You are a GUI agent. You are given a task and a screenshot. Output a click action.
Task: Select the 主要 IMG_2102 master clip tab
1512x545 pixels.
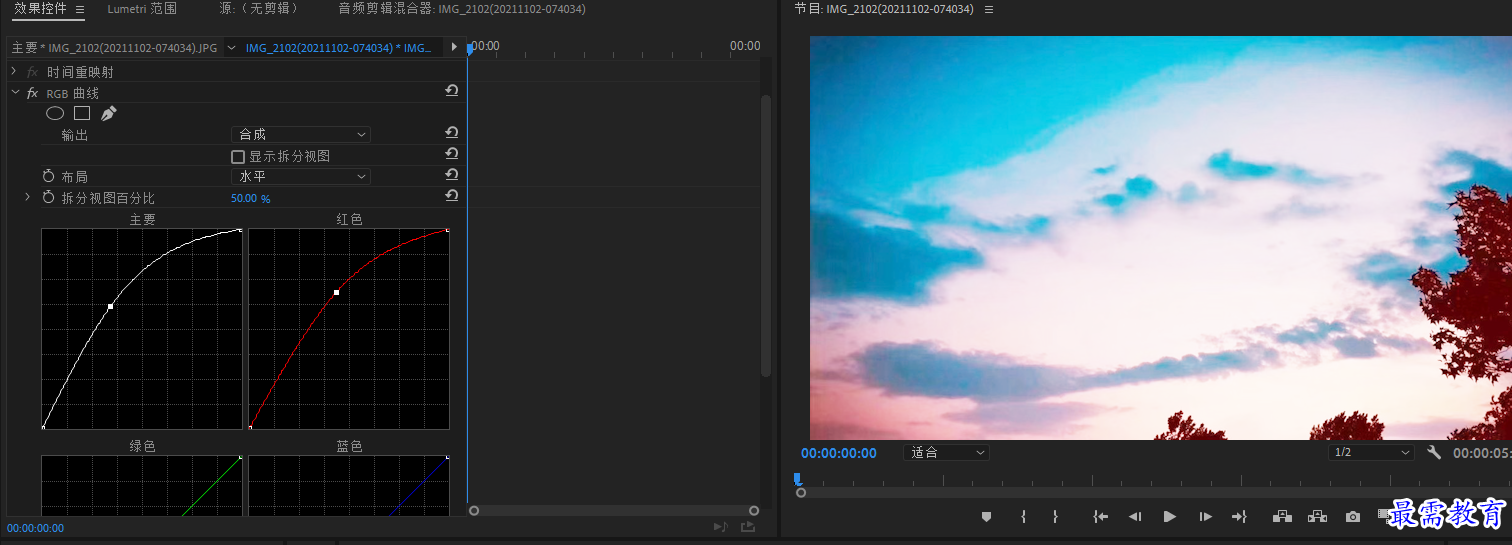click(114, 48)
